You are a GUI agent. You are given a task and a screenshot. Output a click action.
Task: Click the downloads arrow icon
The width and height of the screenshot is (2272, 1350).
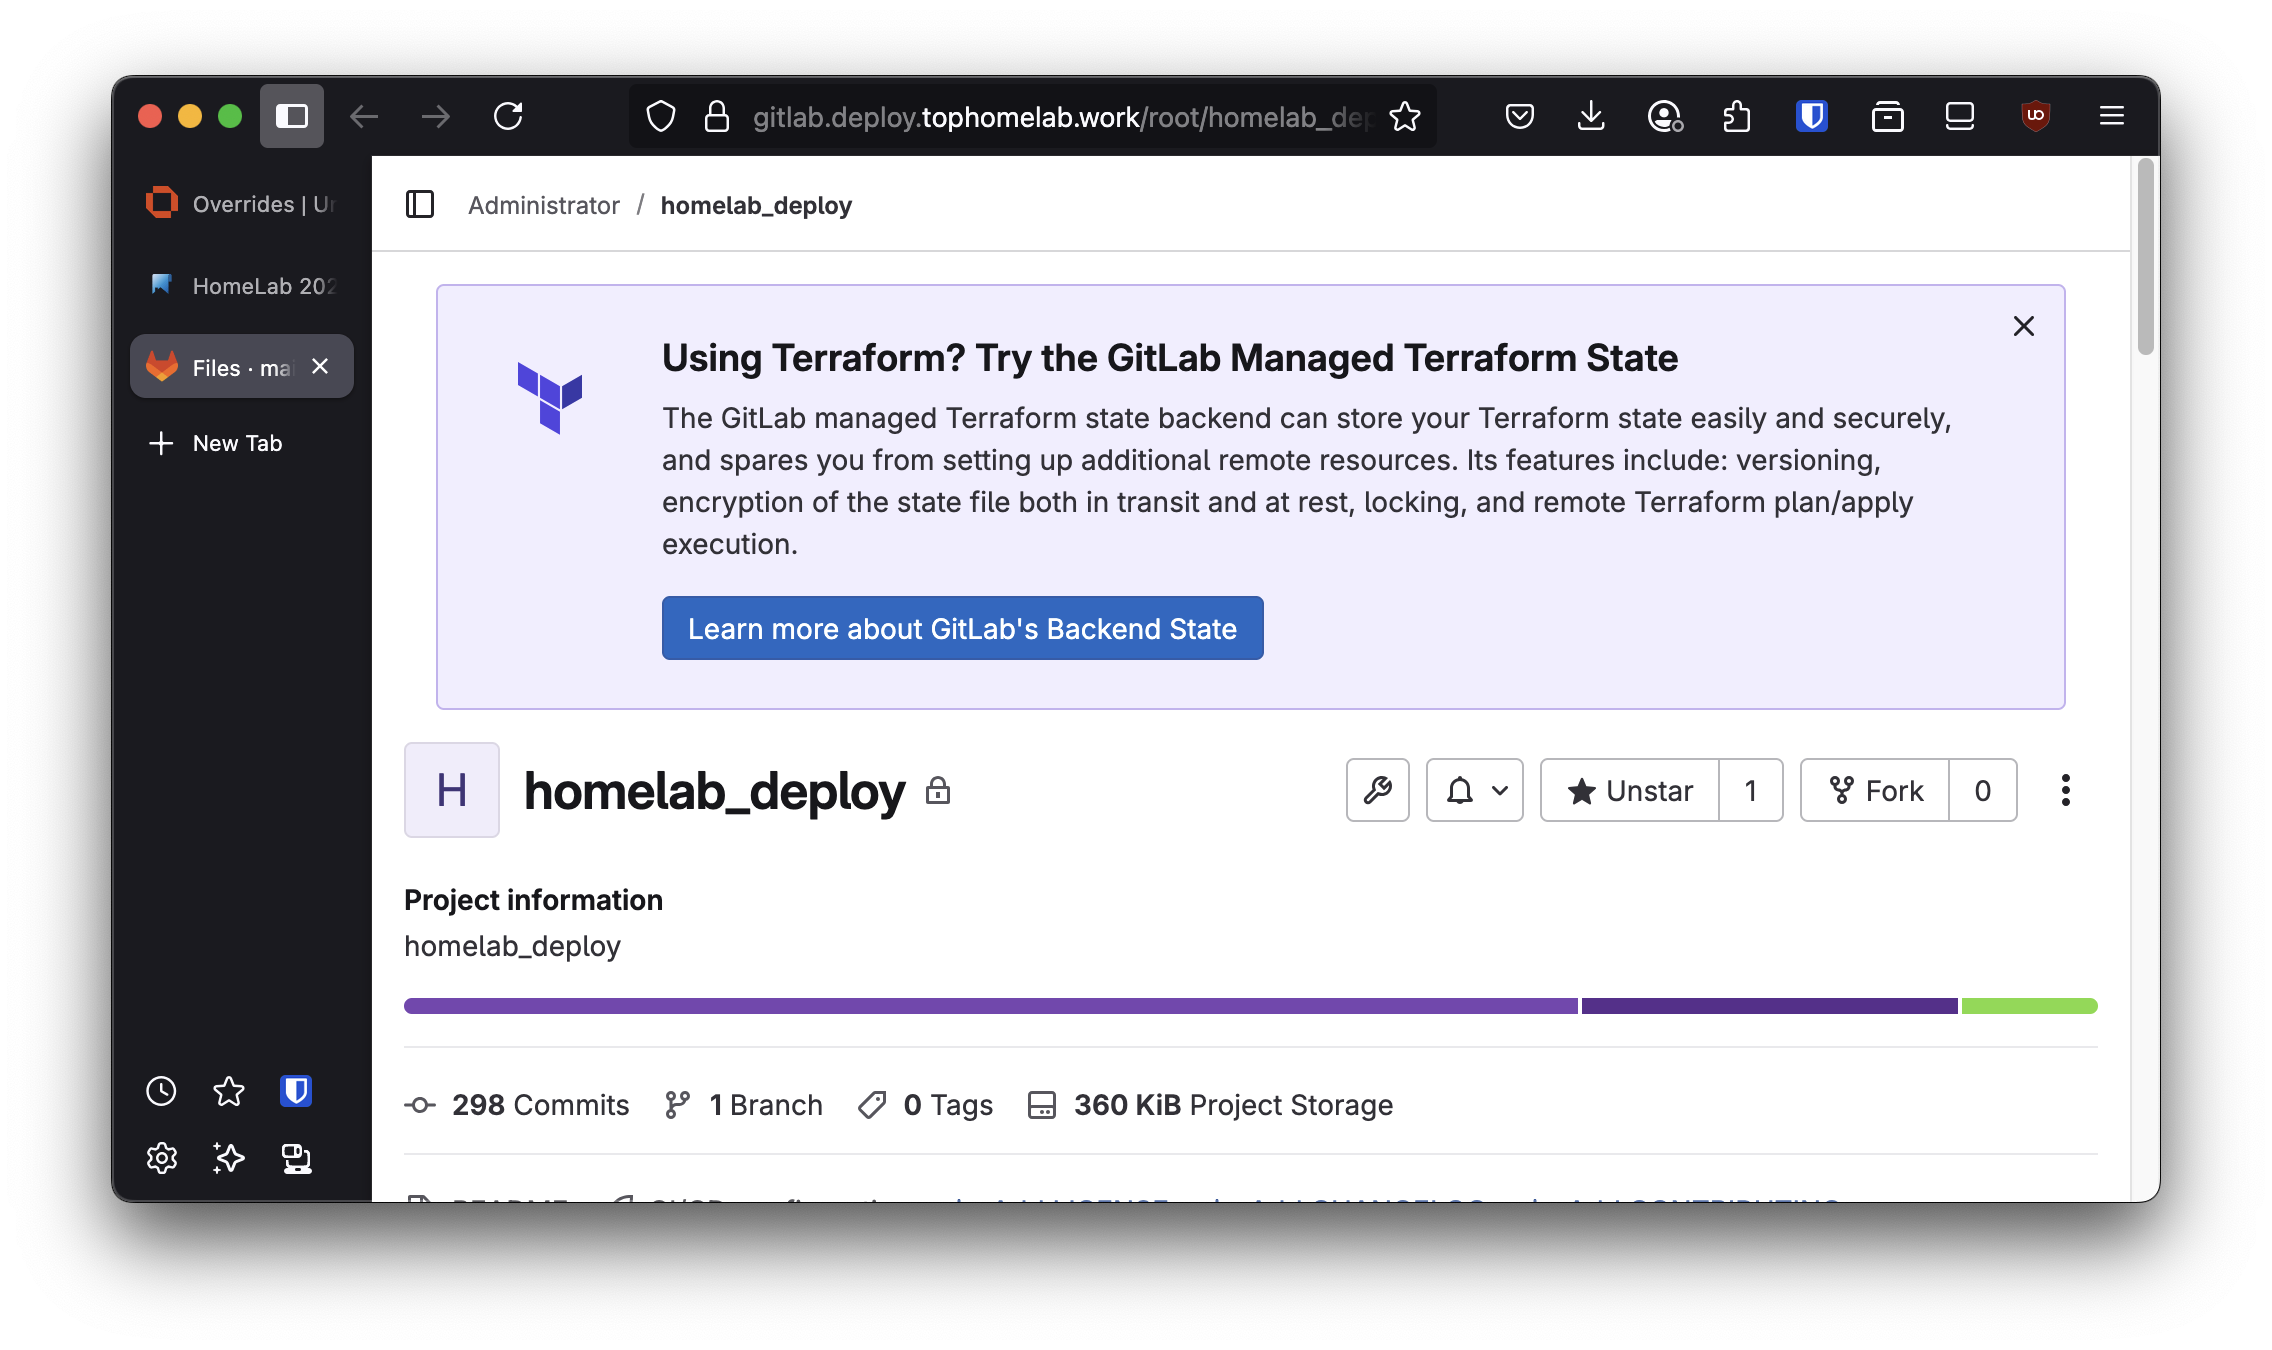coord(1590,116)
